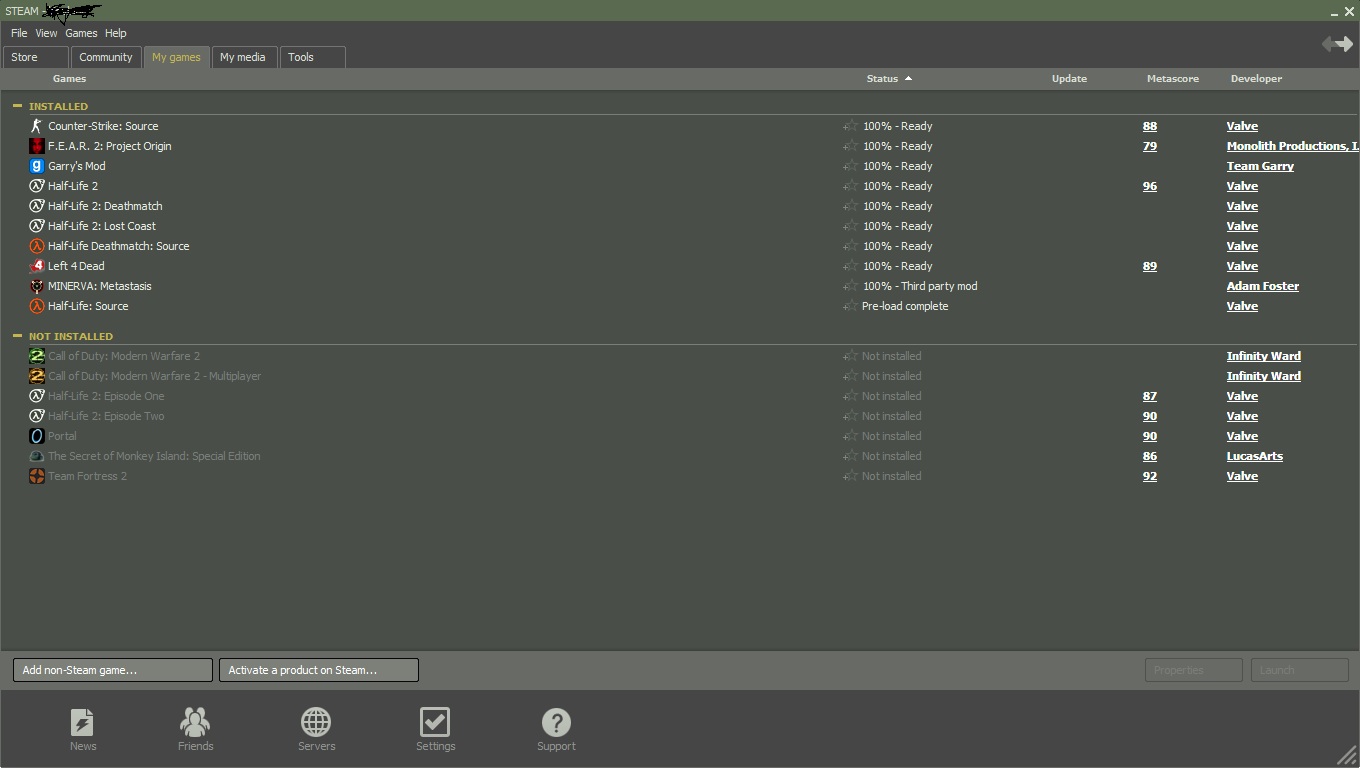Open Metascore 96 link for Half-Life 2

point(1150,186)
